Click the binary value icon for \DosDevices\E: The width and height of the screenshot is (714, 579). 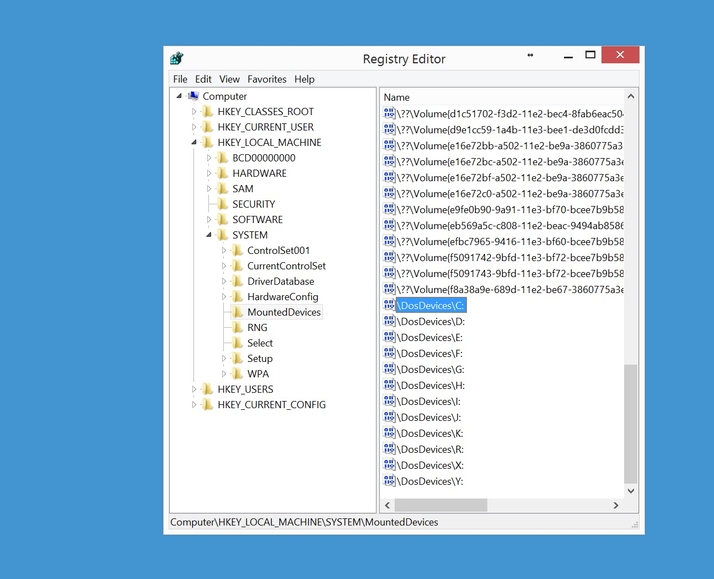coord(389,337)
